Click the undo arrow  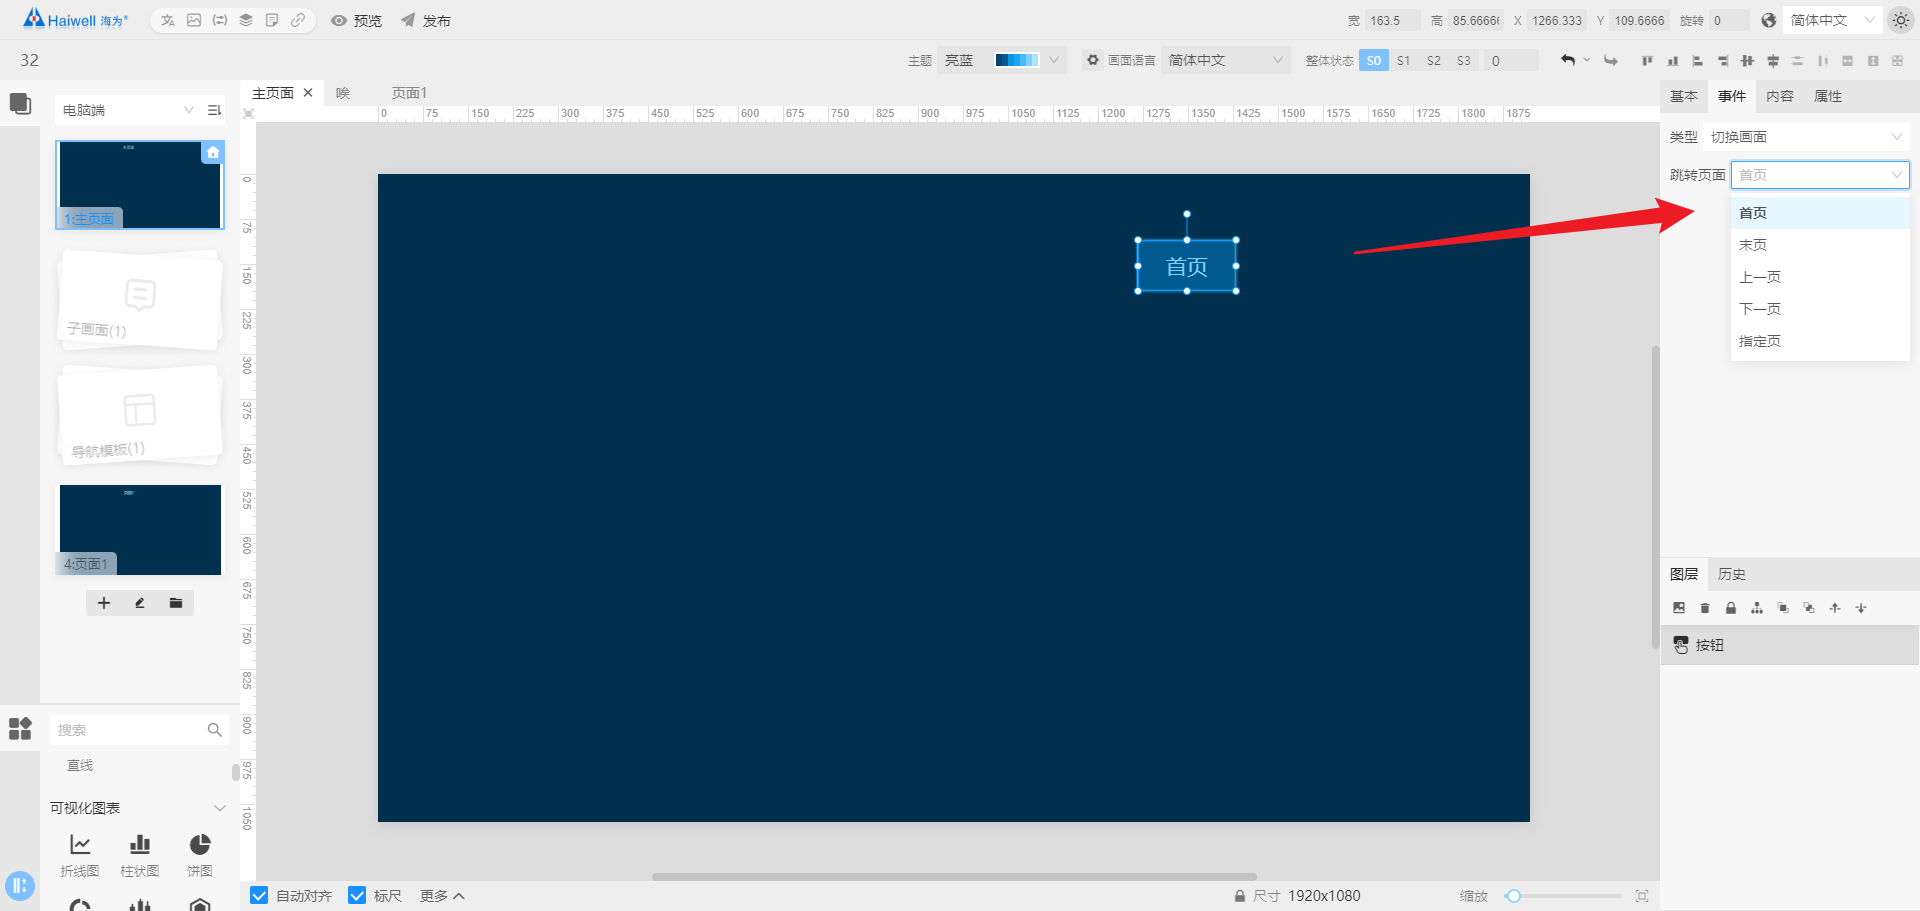coord(1568,61)
